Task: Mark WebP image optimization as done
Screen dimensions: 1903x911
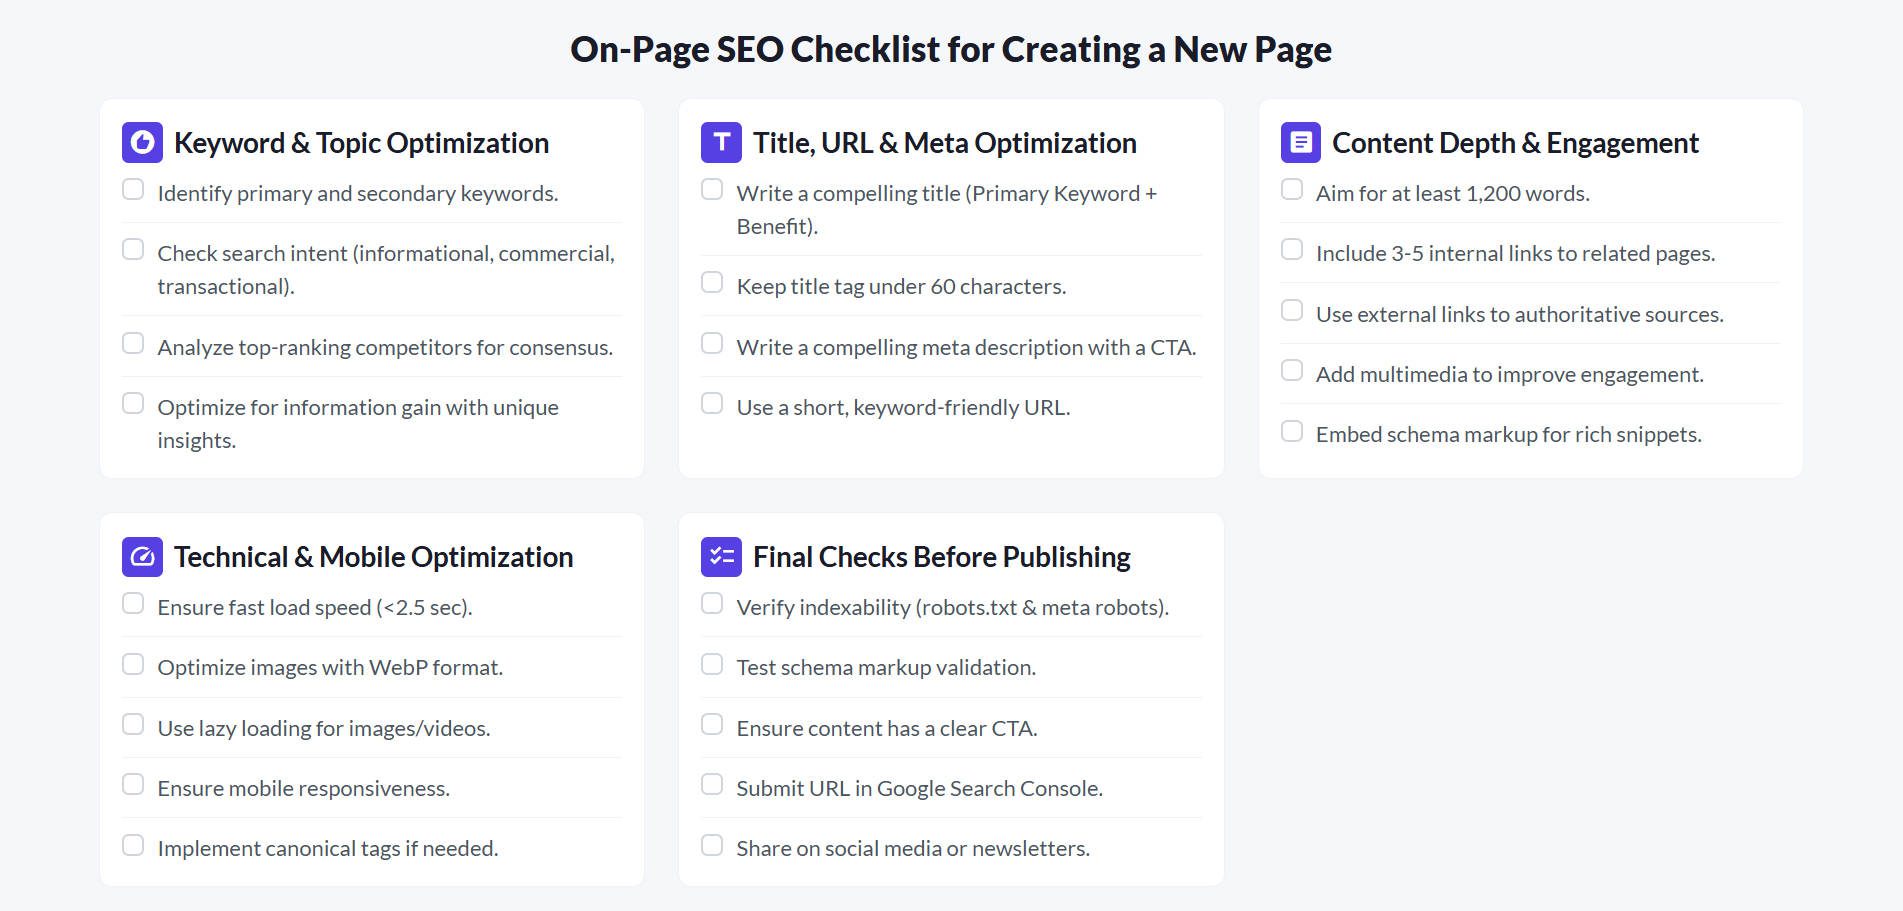Action: (133, 662)
